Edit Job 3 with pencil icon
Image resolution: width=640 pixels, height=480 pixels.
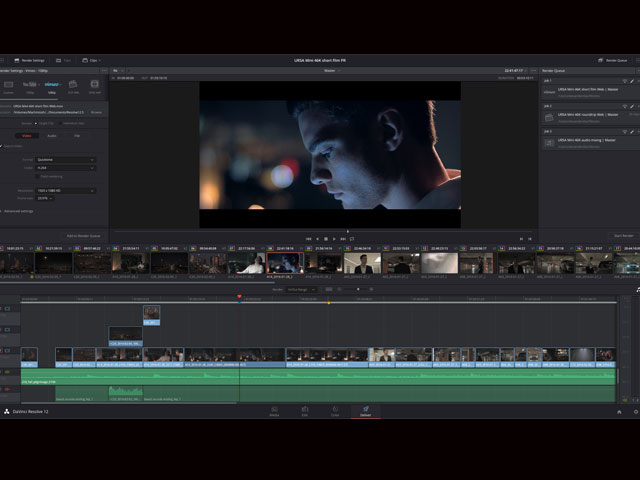coord(632,131)
